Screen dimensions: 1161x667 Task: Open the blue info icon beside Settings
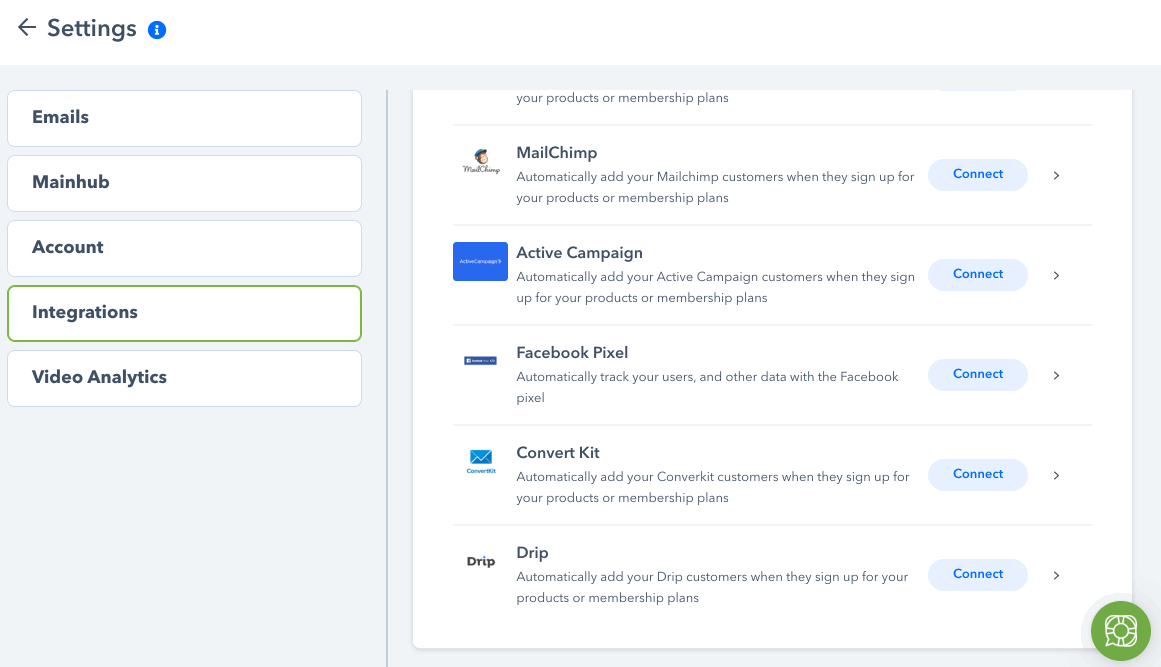(x=157, y=30)
